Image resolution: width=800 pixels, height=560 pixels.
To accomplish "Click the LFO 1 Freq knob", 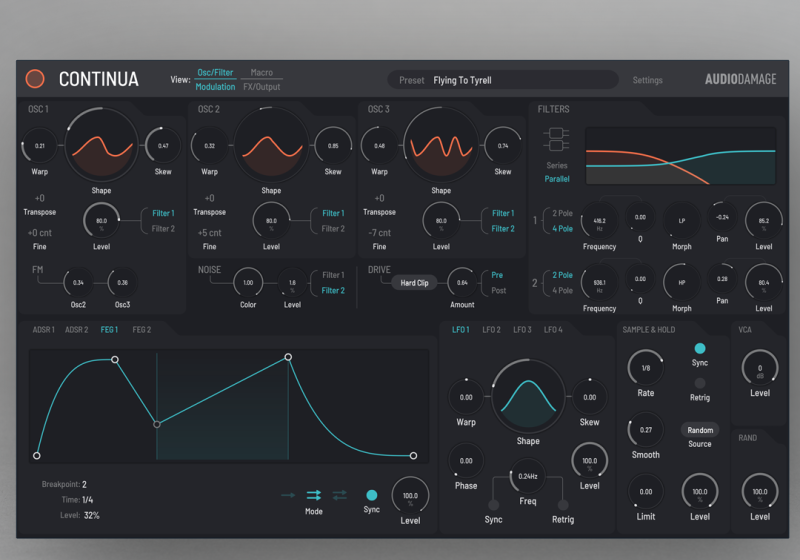I will pyautogui.click(x=528, y=476).
